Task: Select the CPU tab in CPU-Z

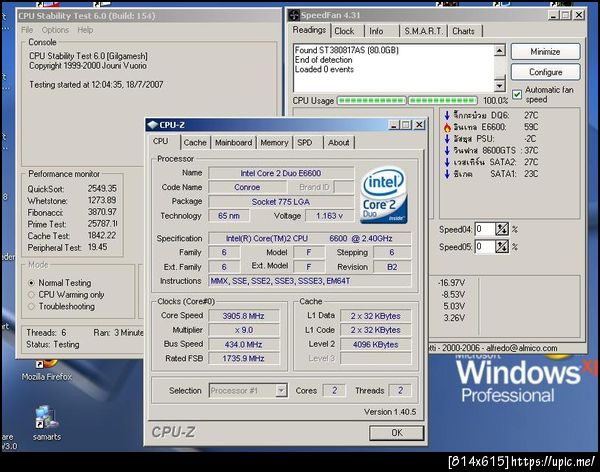Action: click(161, 141)
